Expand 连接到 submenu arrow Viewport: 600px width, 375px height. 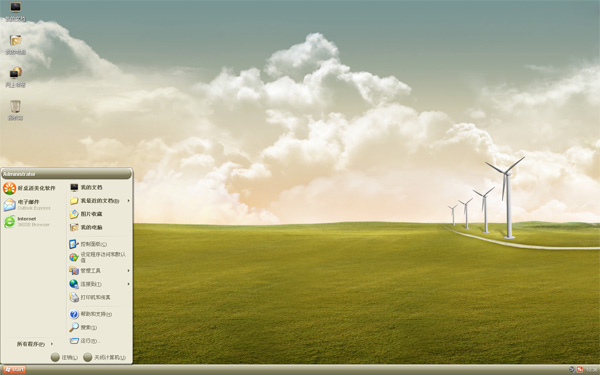pos(129,284)
